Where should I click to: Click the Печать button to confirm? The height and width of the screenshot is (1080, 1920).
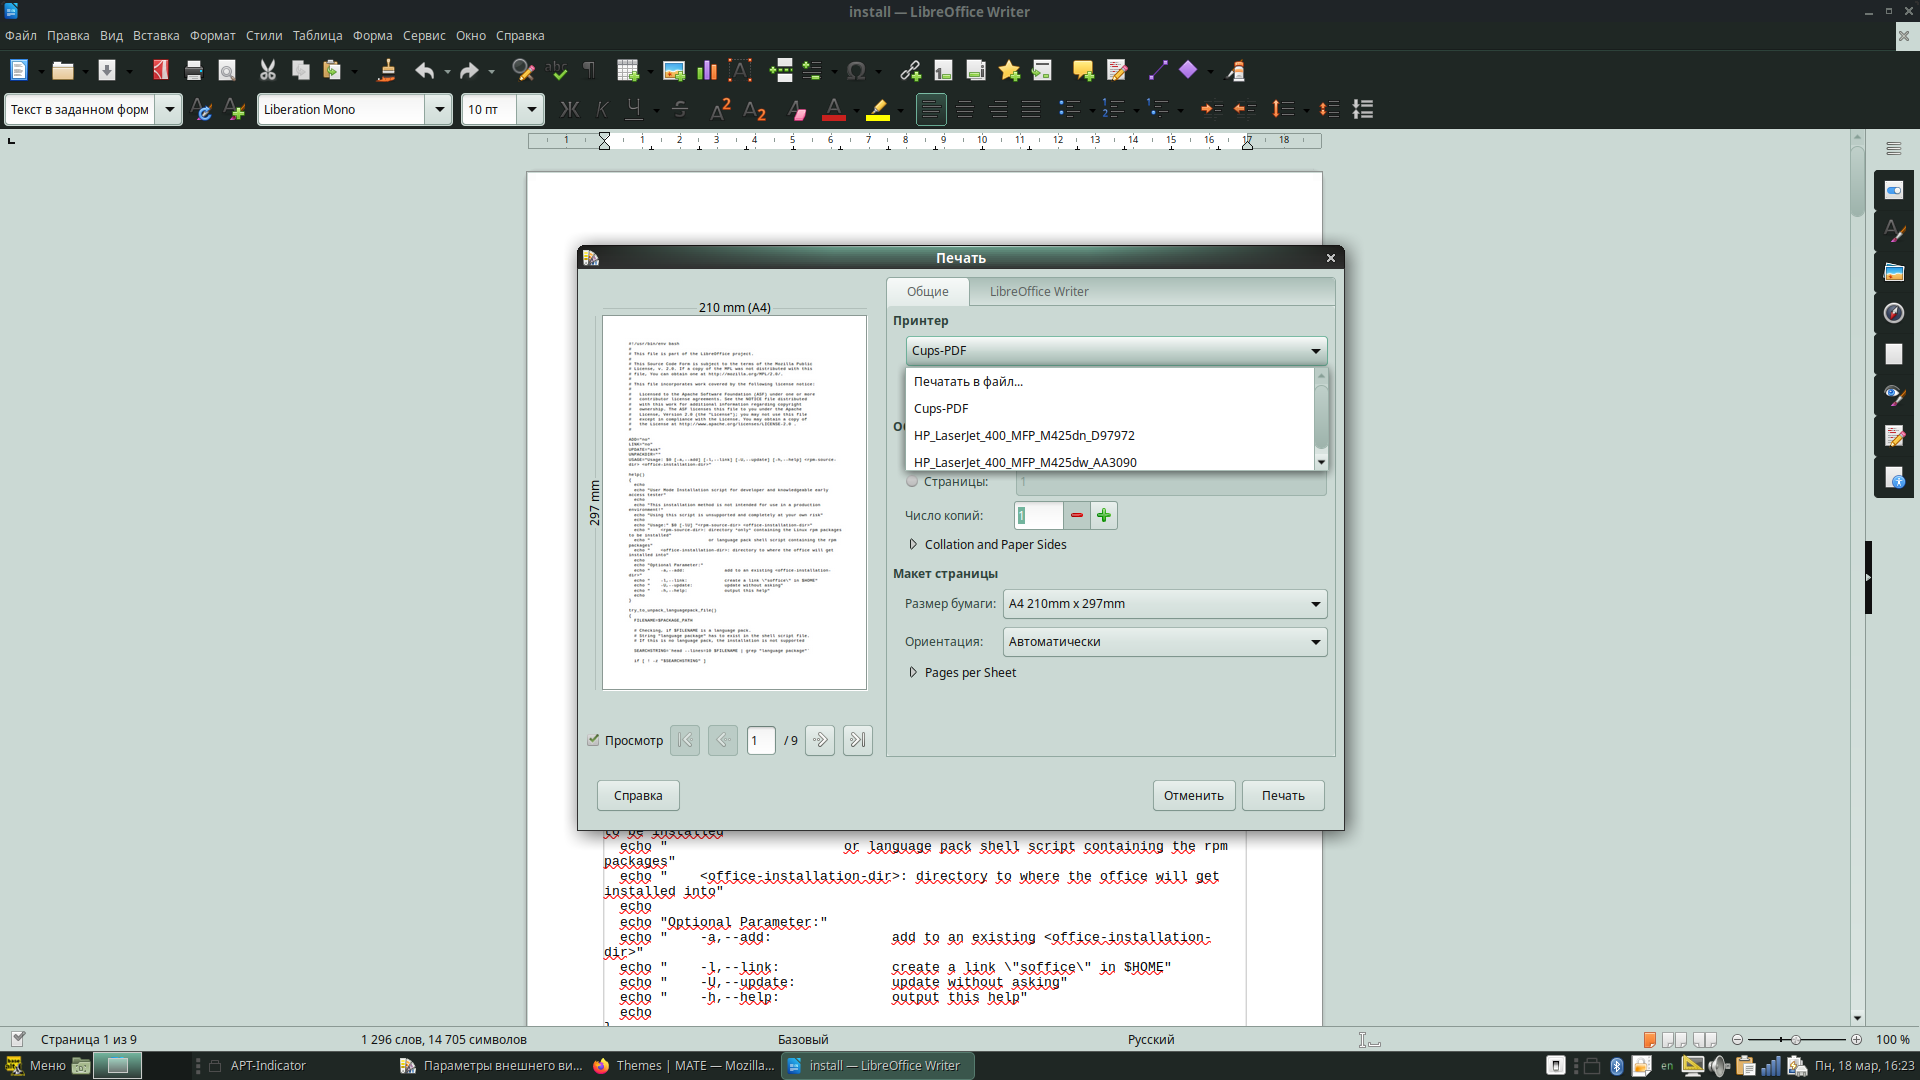[x=1282, y=795]
